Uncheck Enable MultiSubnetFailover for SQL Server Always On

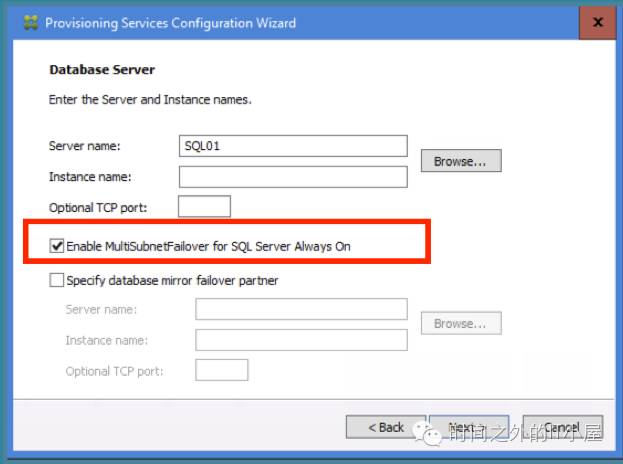point(56,246)
